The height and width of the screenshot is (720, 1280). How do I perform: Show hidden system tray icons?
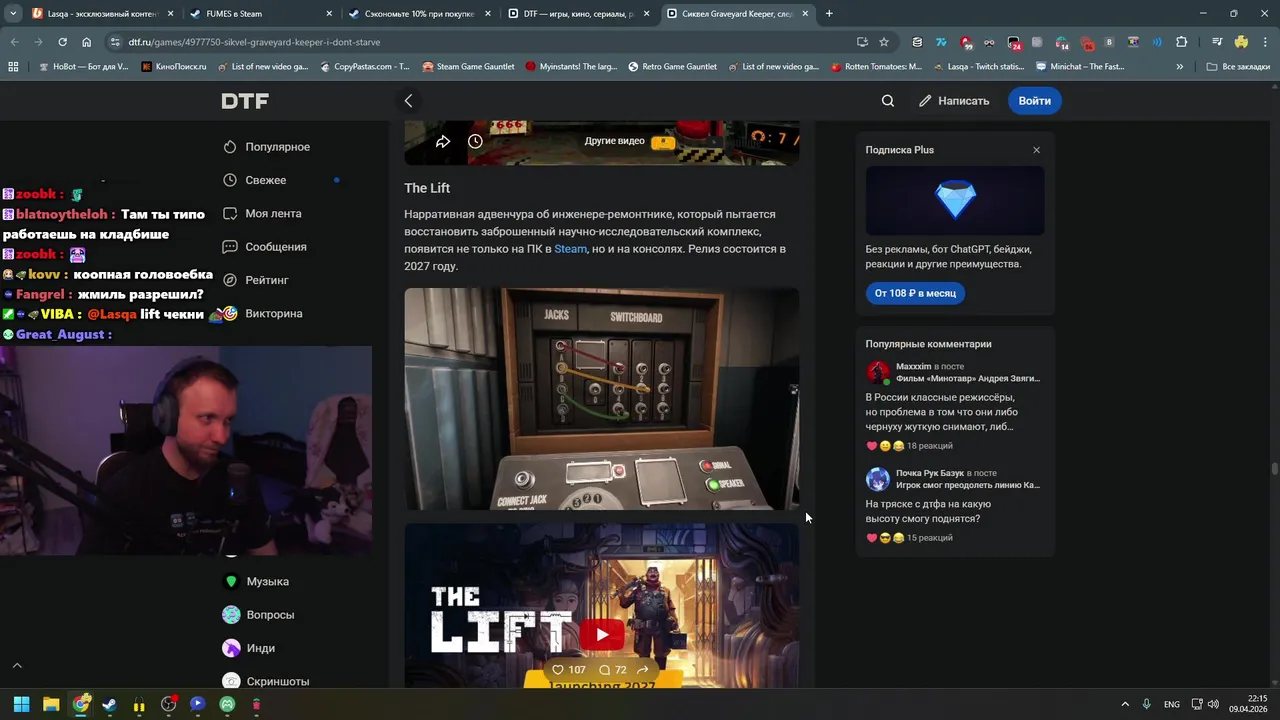click(1124, 704)
